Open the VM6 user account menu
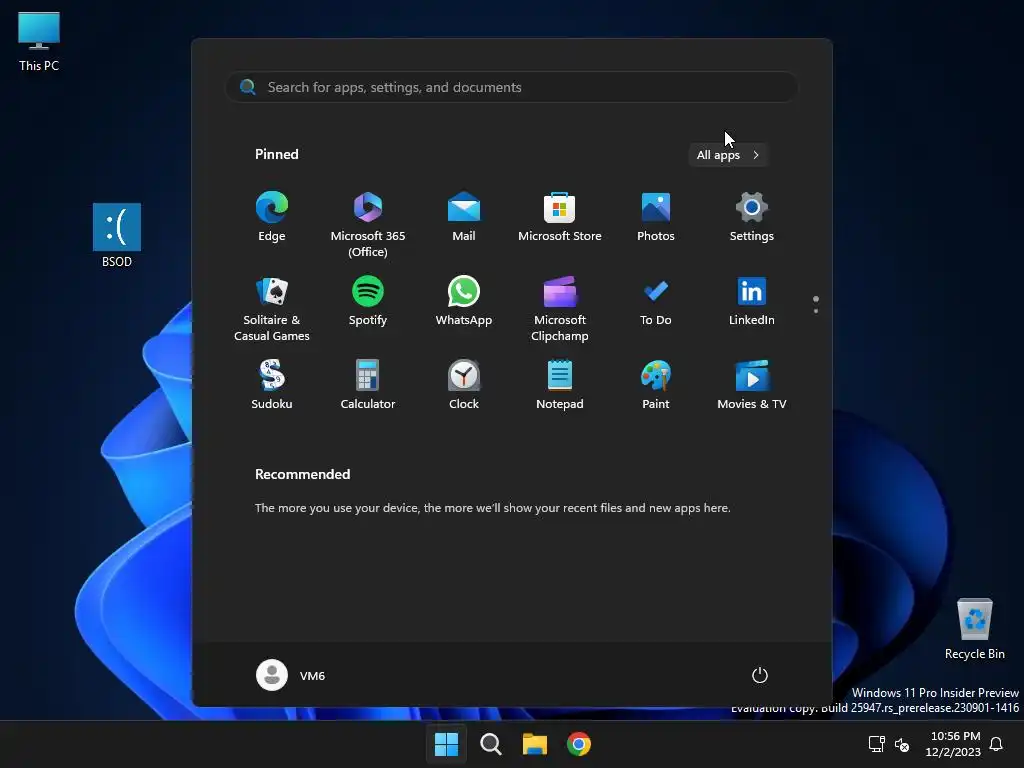The height and width of the screenshot is (768, 1024). tap(291, 675)
